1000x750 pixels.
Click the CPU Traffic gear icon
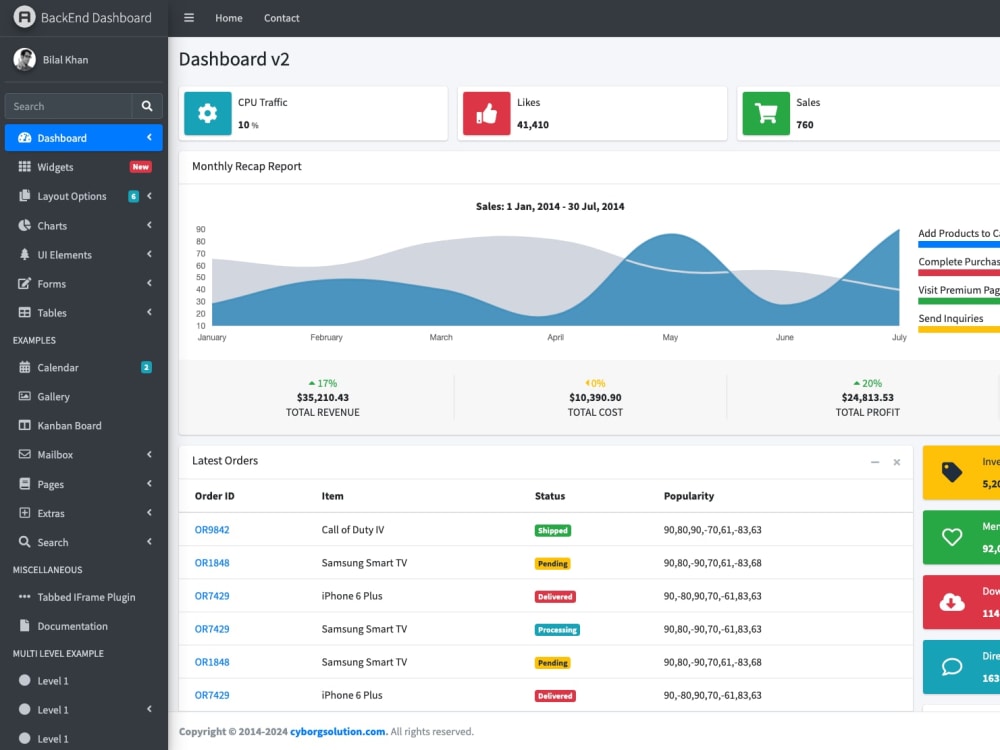point(207,114)
